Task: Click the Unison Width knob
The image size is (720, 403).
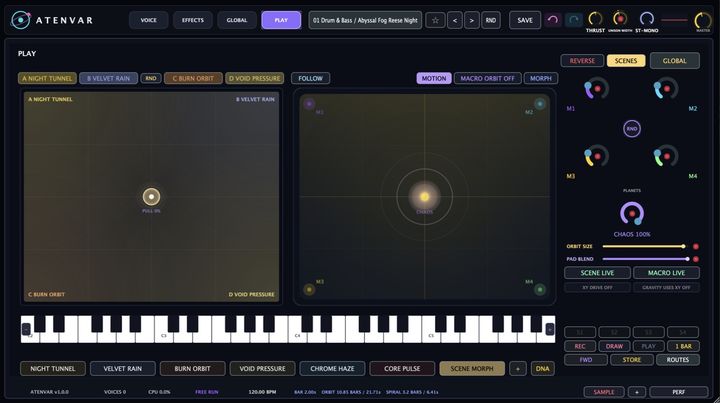Action: (620, 19)
